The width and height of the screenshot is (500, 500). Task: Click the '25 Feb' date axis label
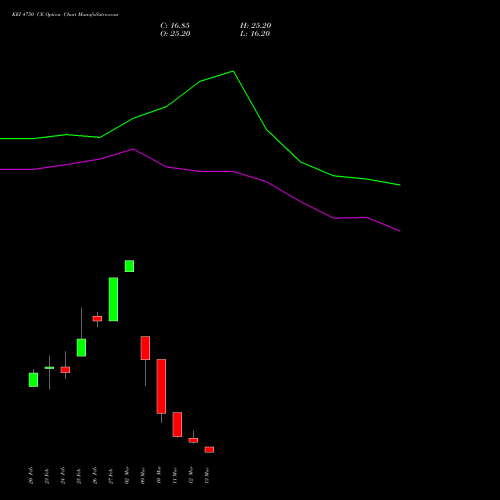pos(79,476)
